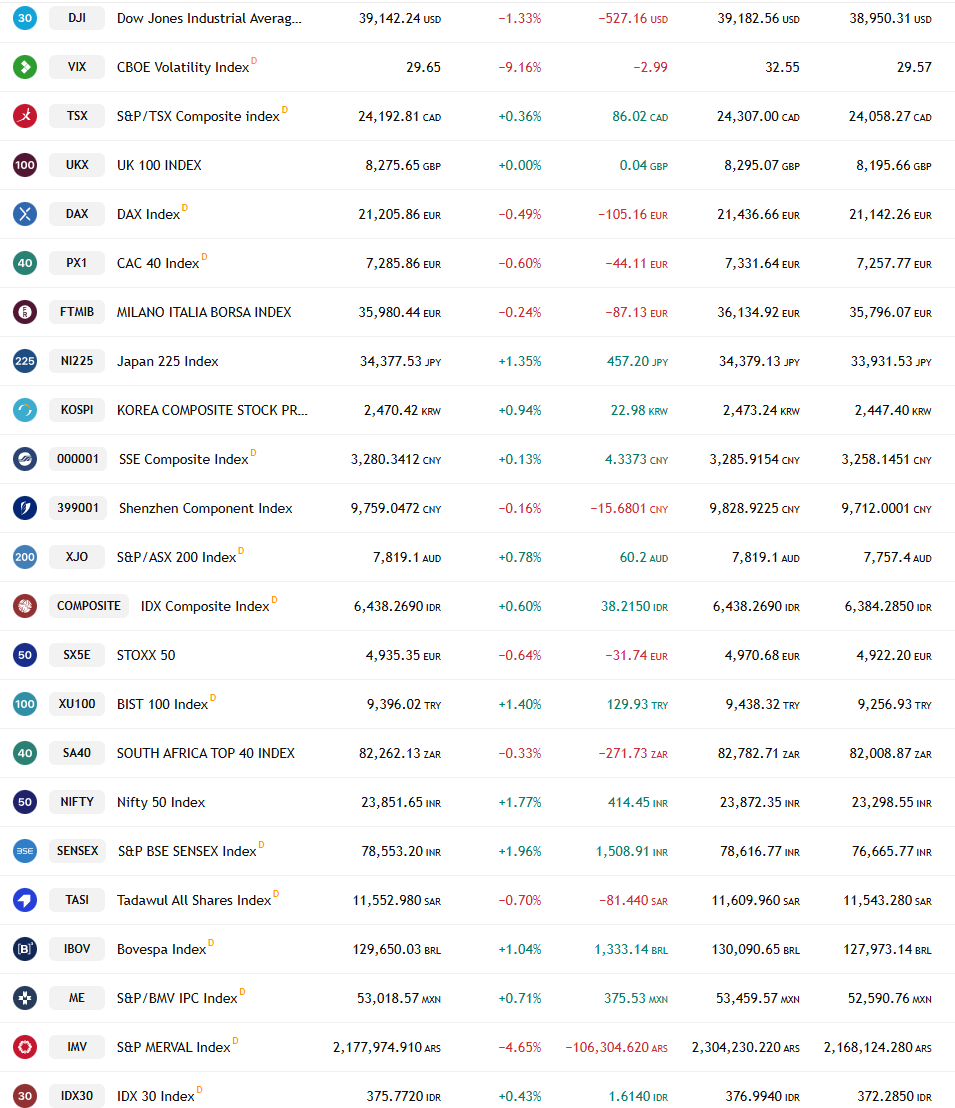This screenshot has width=955, height=1108.
Task: Click the Nifty 50 logo icon
Action: [25, 802]
